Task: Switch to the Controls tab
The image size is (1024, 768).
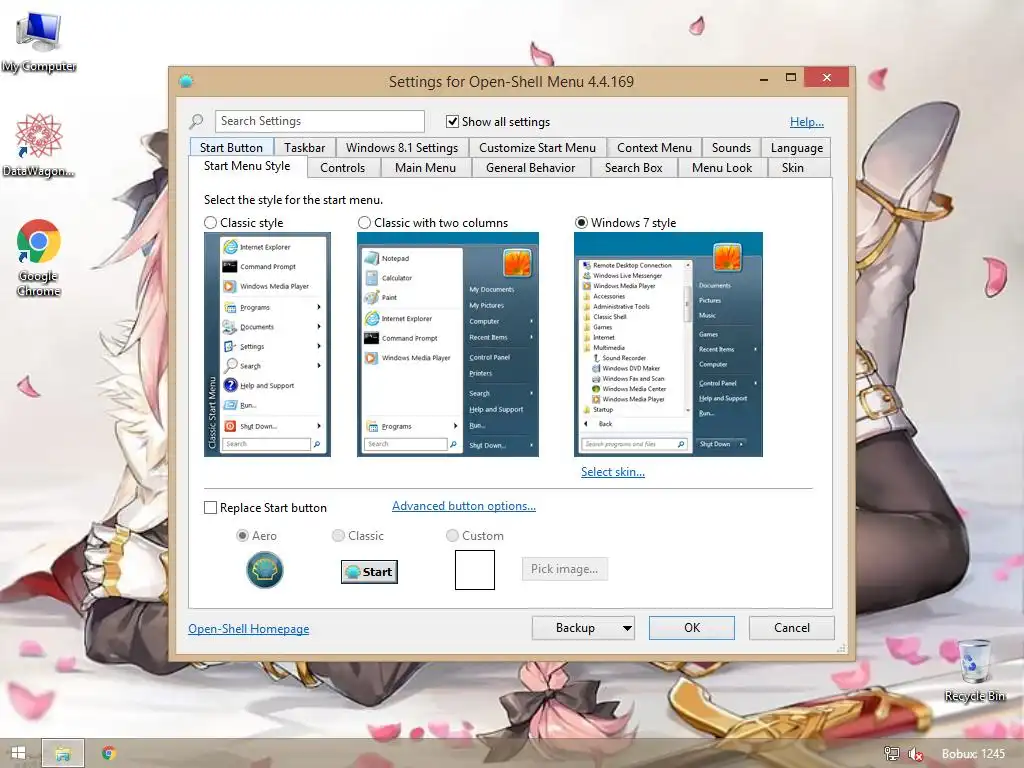Action: (x=342, y=168)
